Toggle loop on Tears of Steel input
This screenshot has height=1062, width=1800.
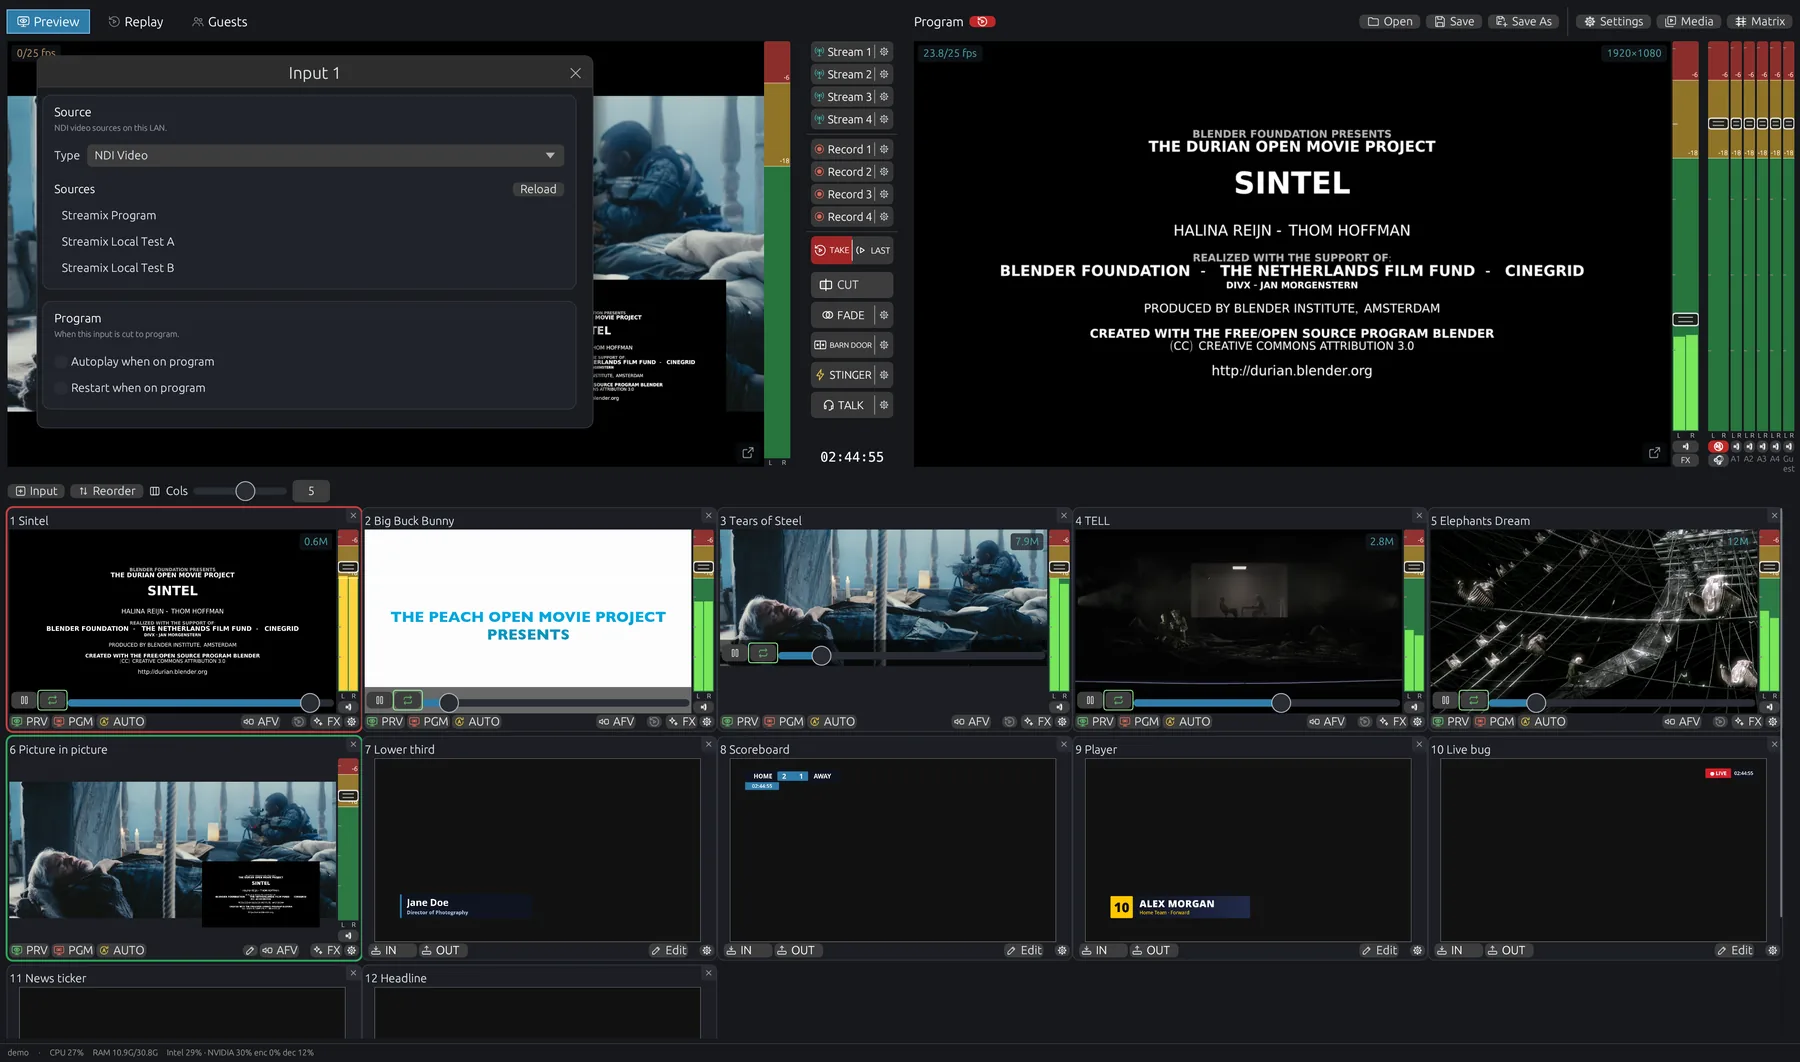tap(762, 653)
